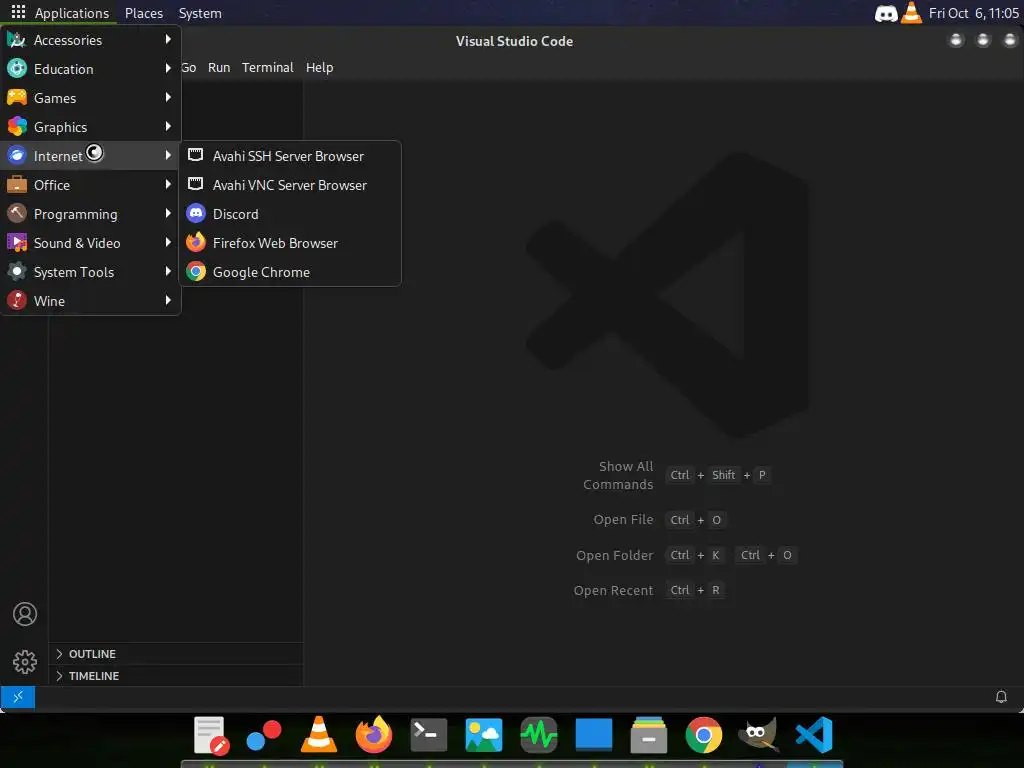Open the Places menu

[x=144, y=13]
